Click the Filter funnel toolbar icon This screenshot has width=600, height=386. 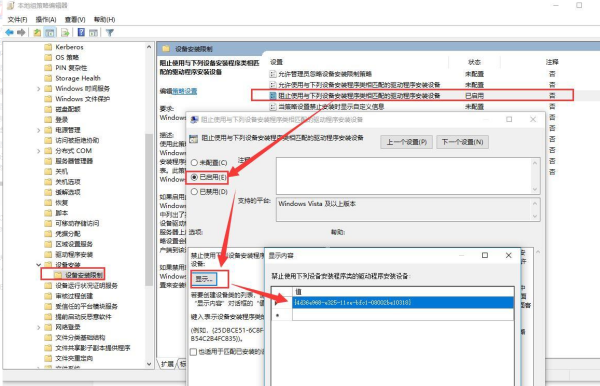[110, 33]
